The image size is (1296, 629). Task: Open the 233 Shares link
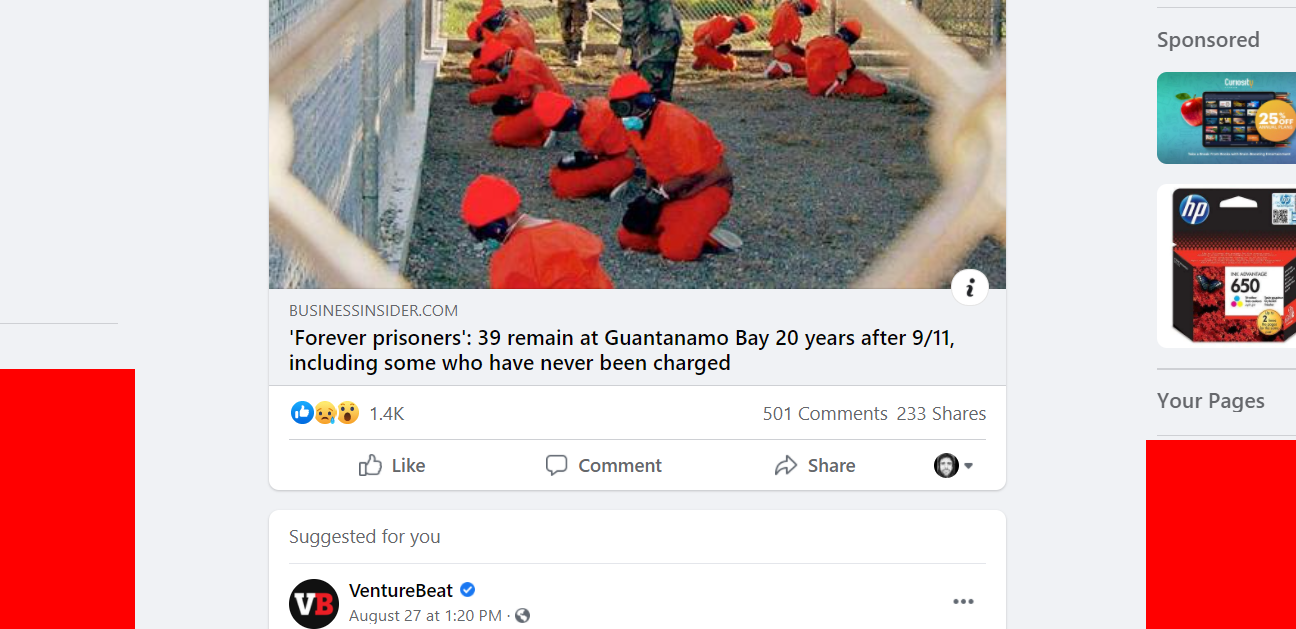tap(941, 413)
